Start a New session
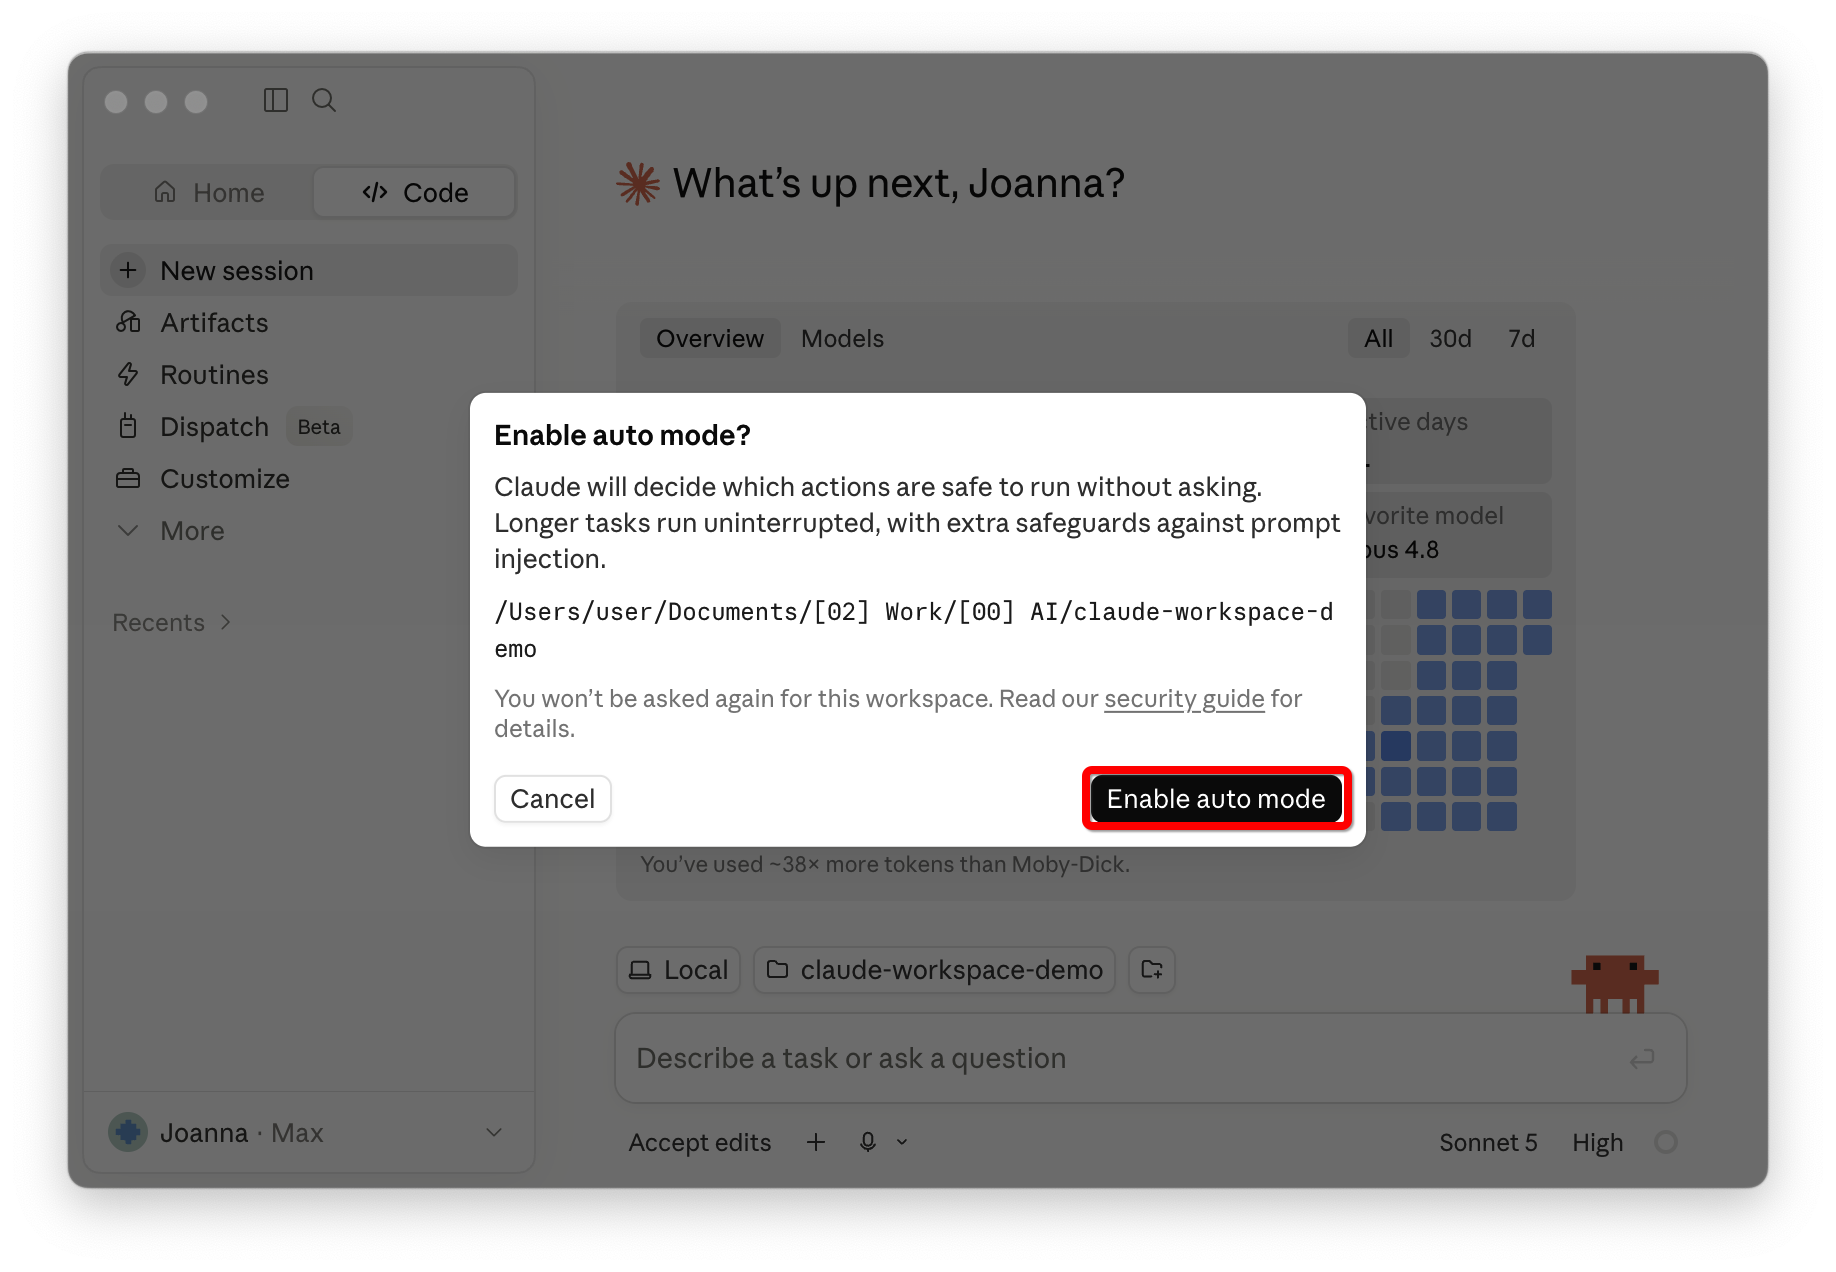The height and width of the screenshot is (1272, 1836). pos(309,270)
